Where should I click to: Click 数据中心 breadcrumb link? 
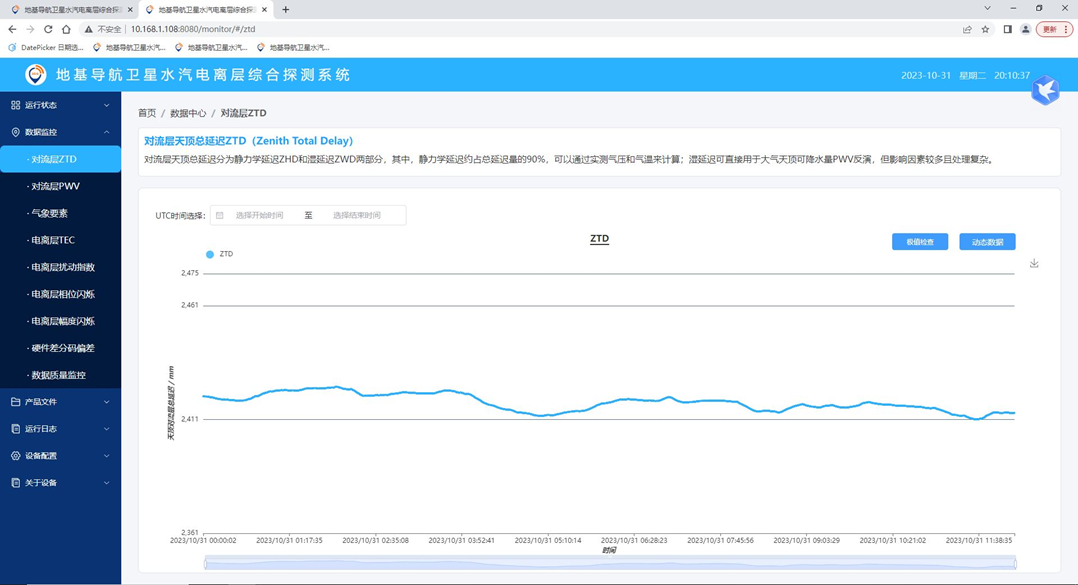188,113
